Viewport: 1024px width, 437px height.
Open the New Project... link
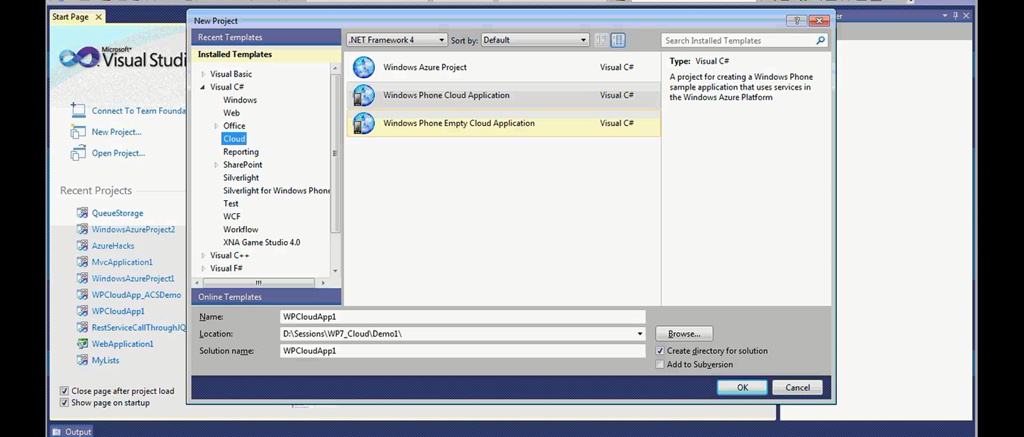(x=116, y=132)
